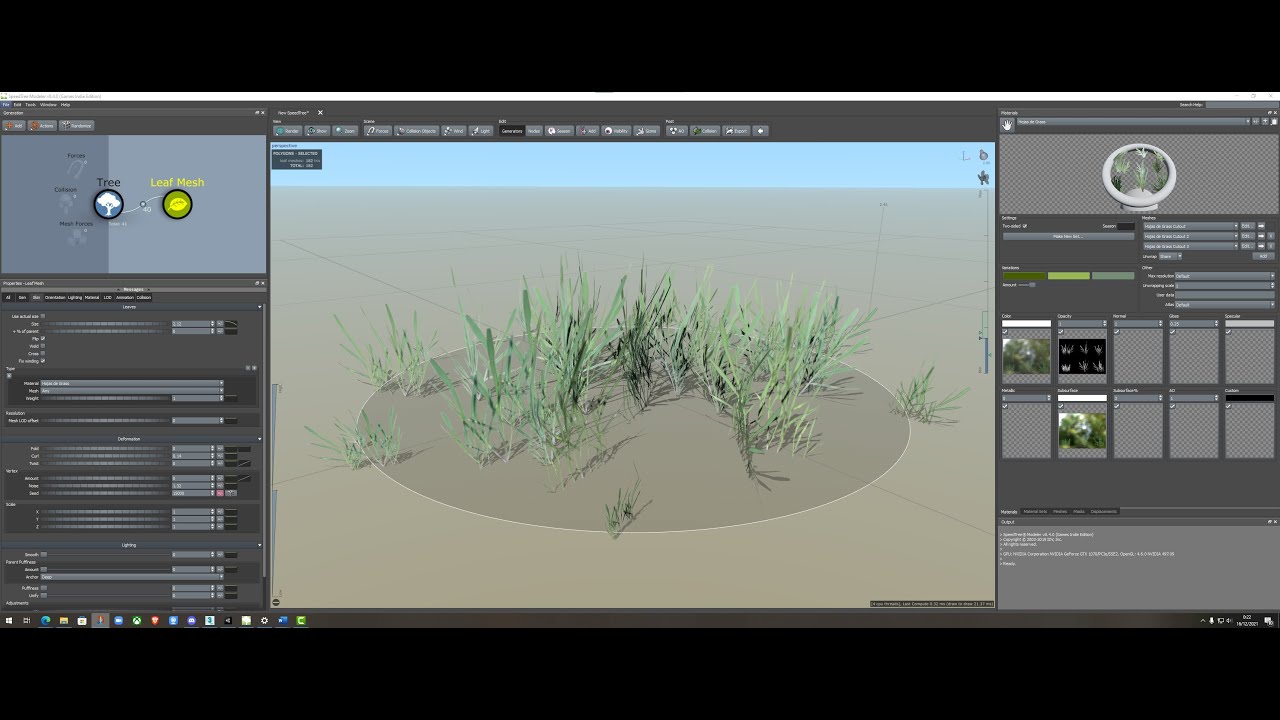Open the Windows Start menu
The height and width of the screenshot is (720, 1280).
10,620
